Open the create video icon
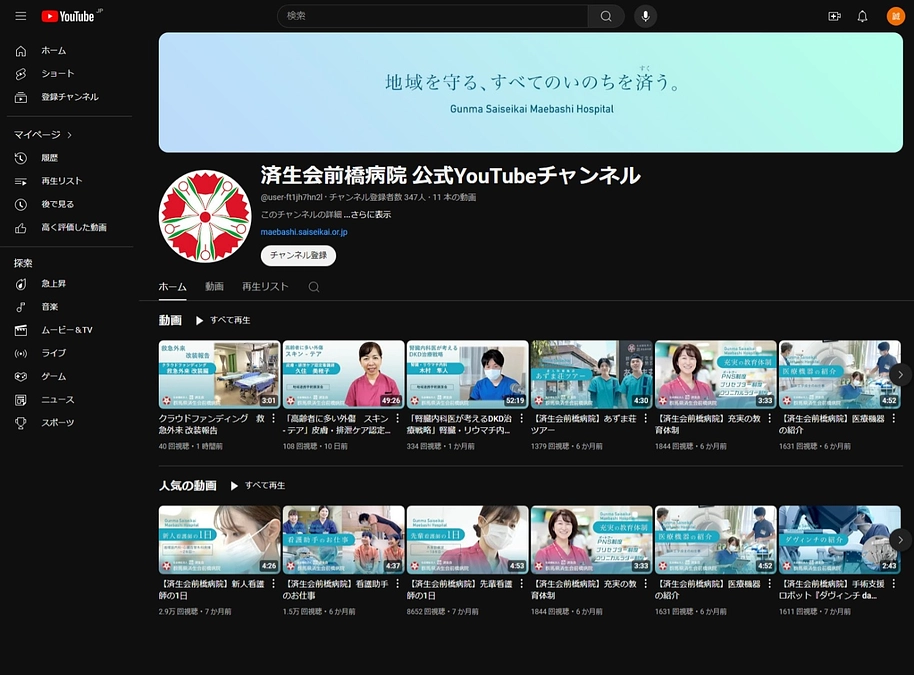Screen dimensions: 914x675 834,16
